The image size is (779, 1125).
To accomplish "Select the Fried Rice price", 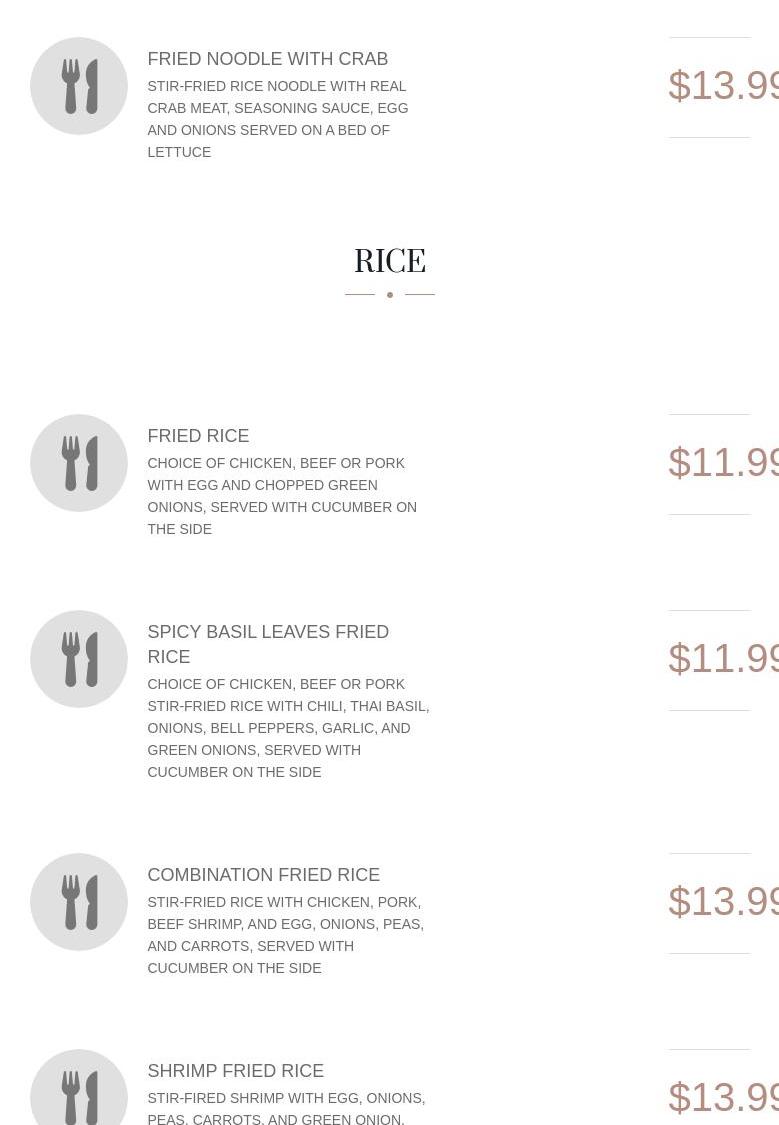I will [723, 463].
